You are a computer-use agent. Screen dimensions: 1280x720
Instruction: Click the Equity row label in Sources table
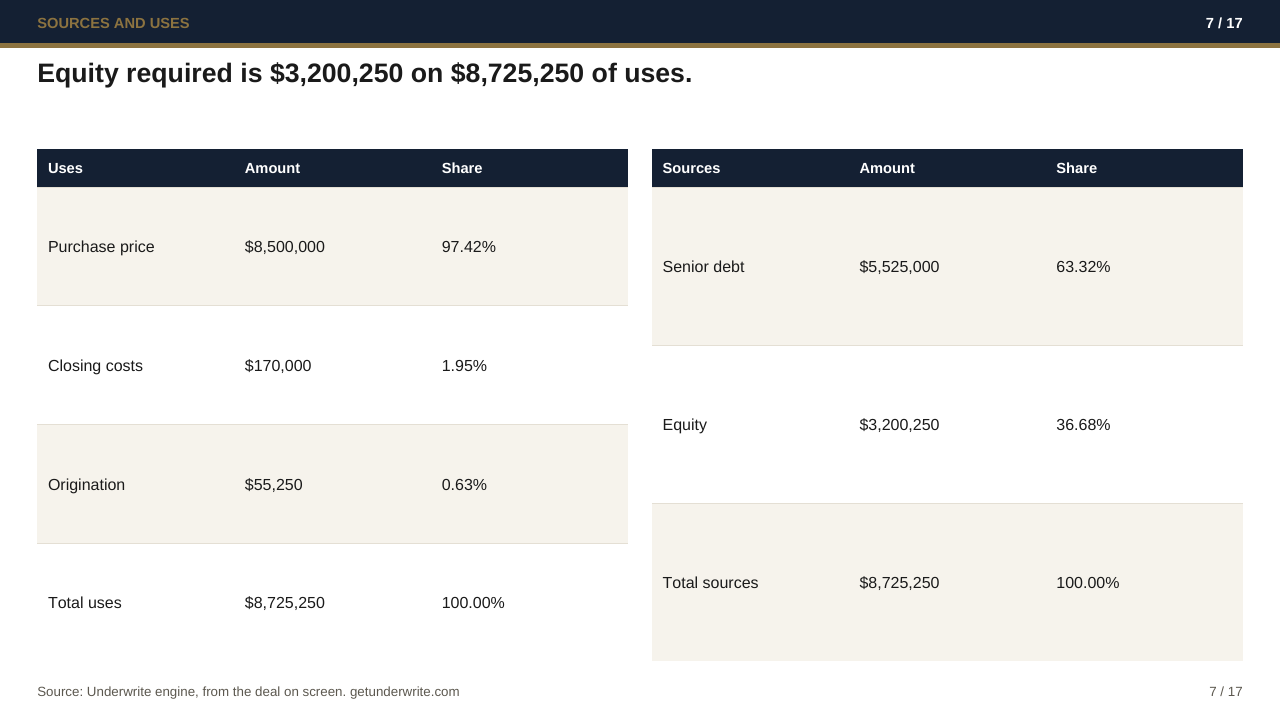tap(685, 425)
